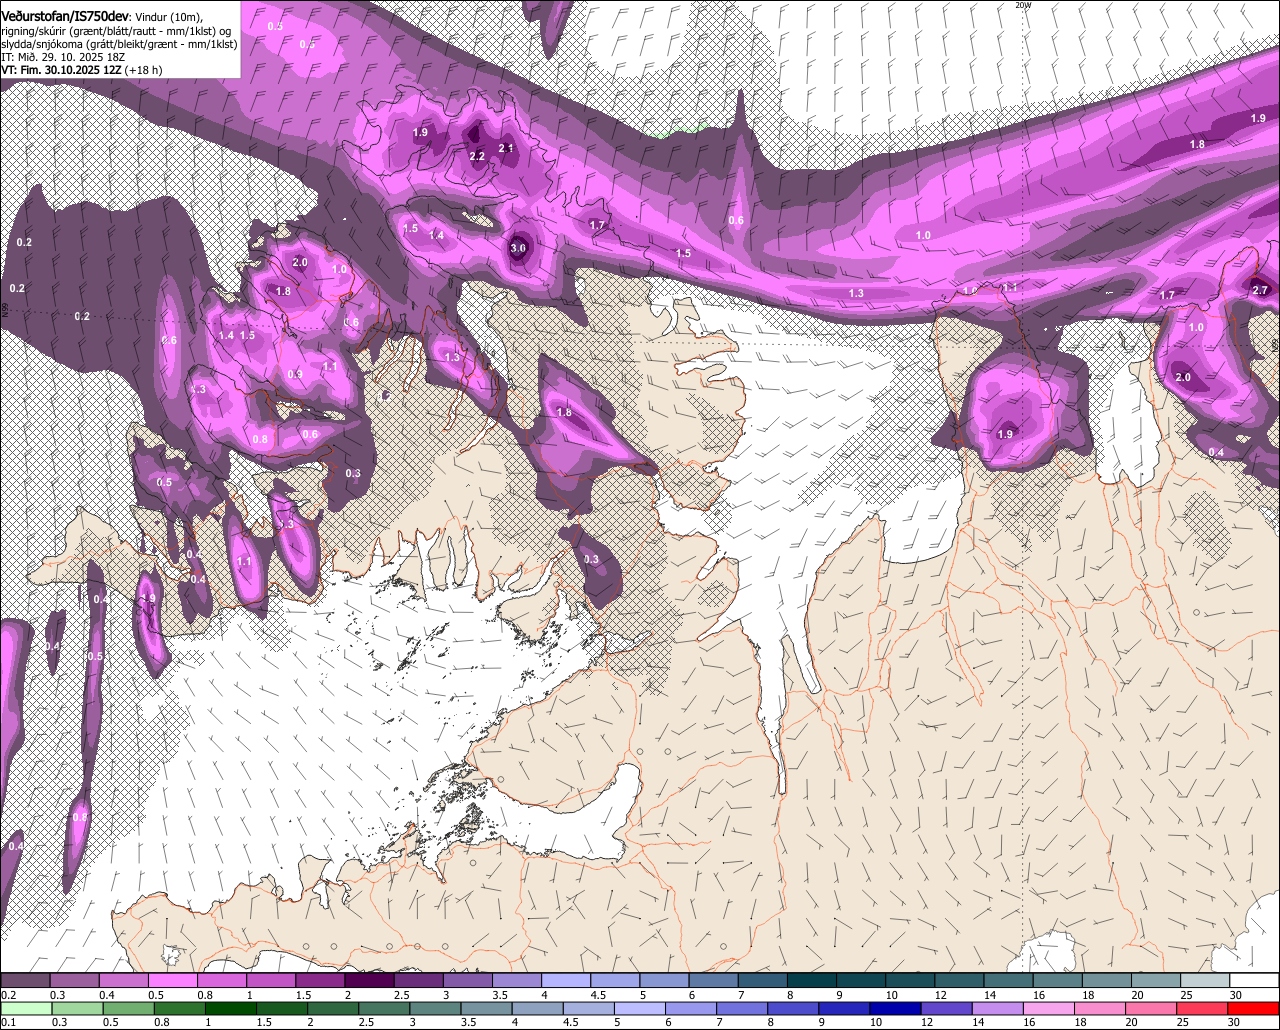Click the "slydda/snjókoma (grátt/bleikt/grænt" description line

click(119, 44)
